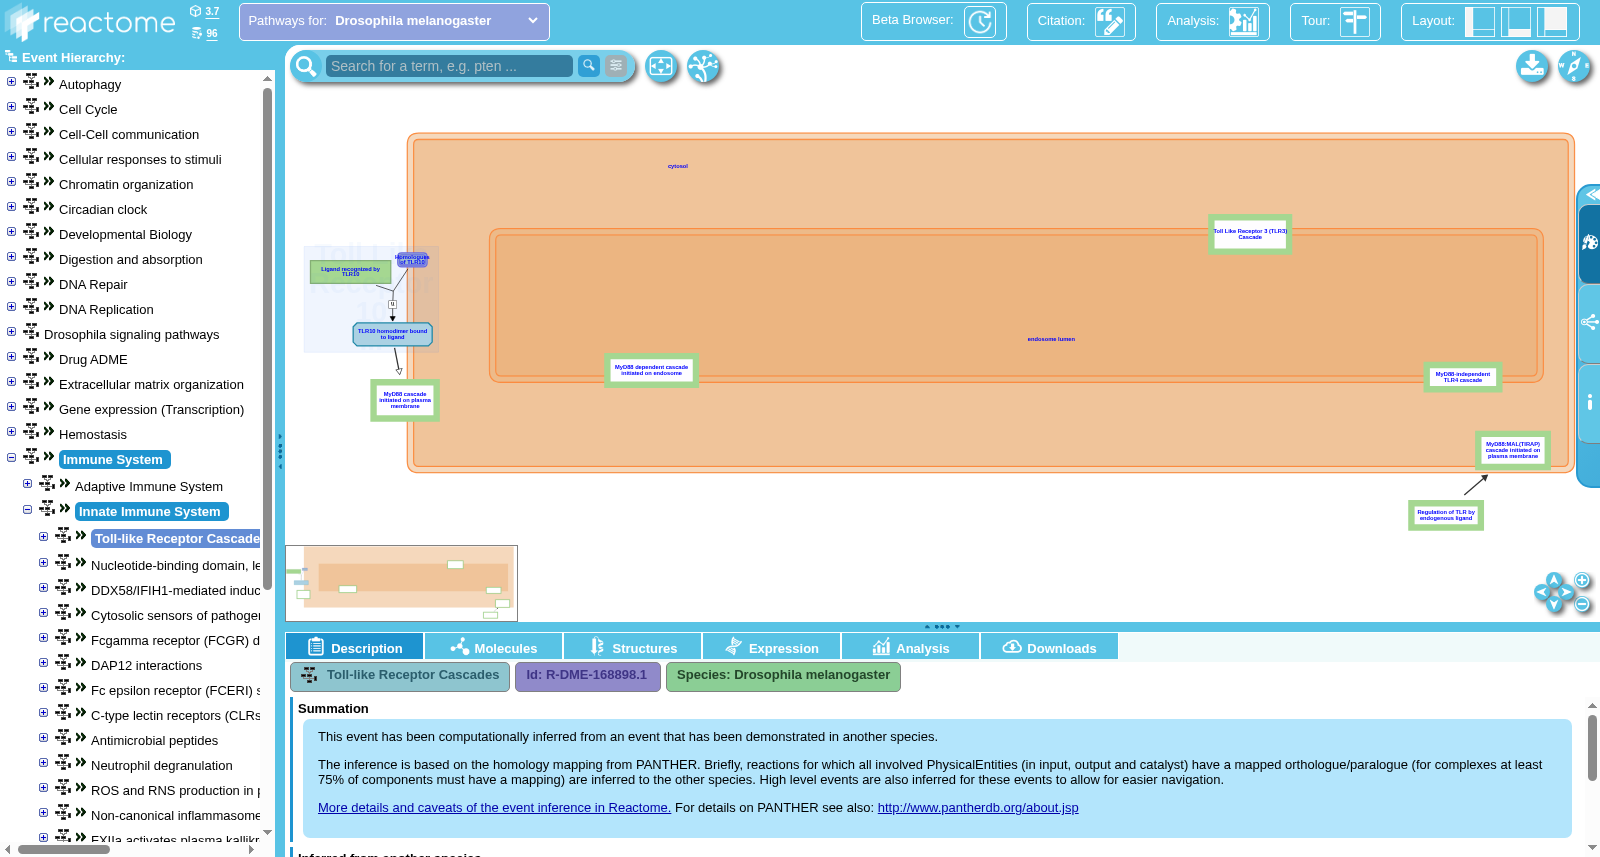This screenshot has width=1600, height=857.
Task: Expand the Adaptive Immune System node
Action: [27, 484]
